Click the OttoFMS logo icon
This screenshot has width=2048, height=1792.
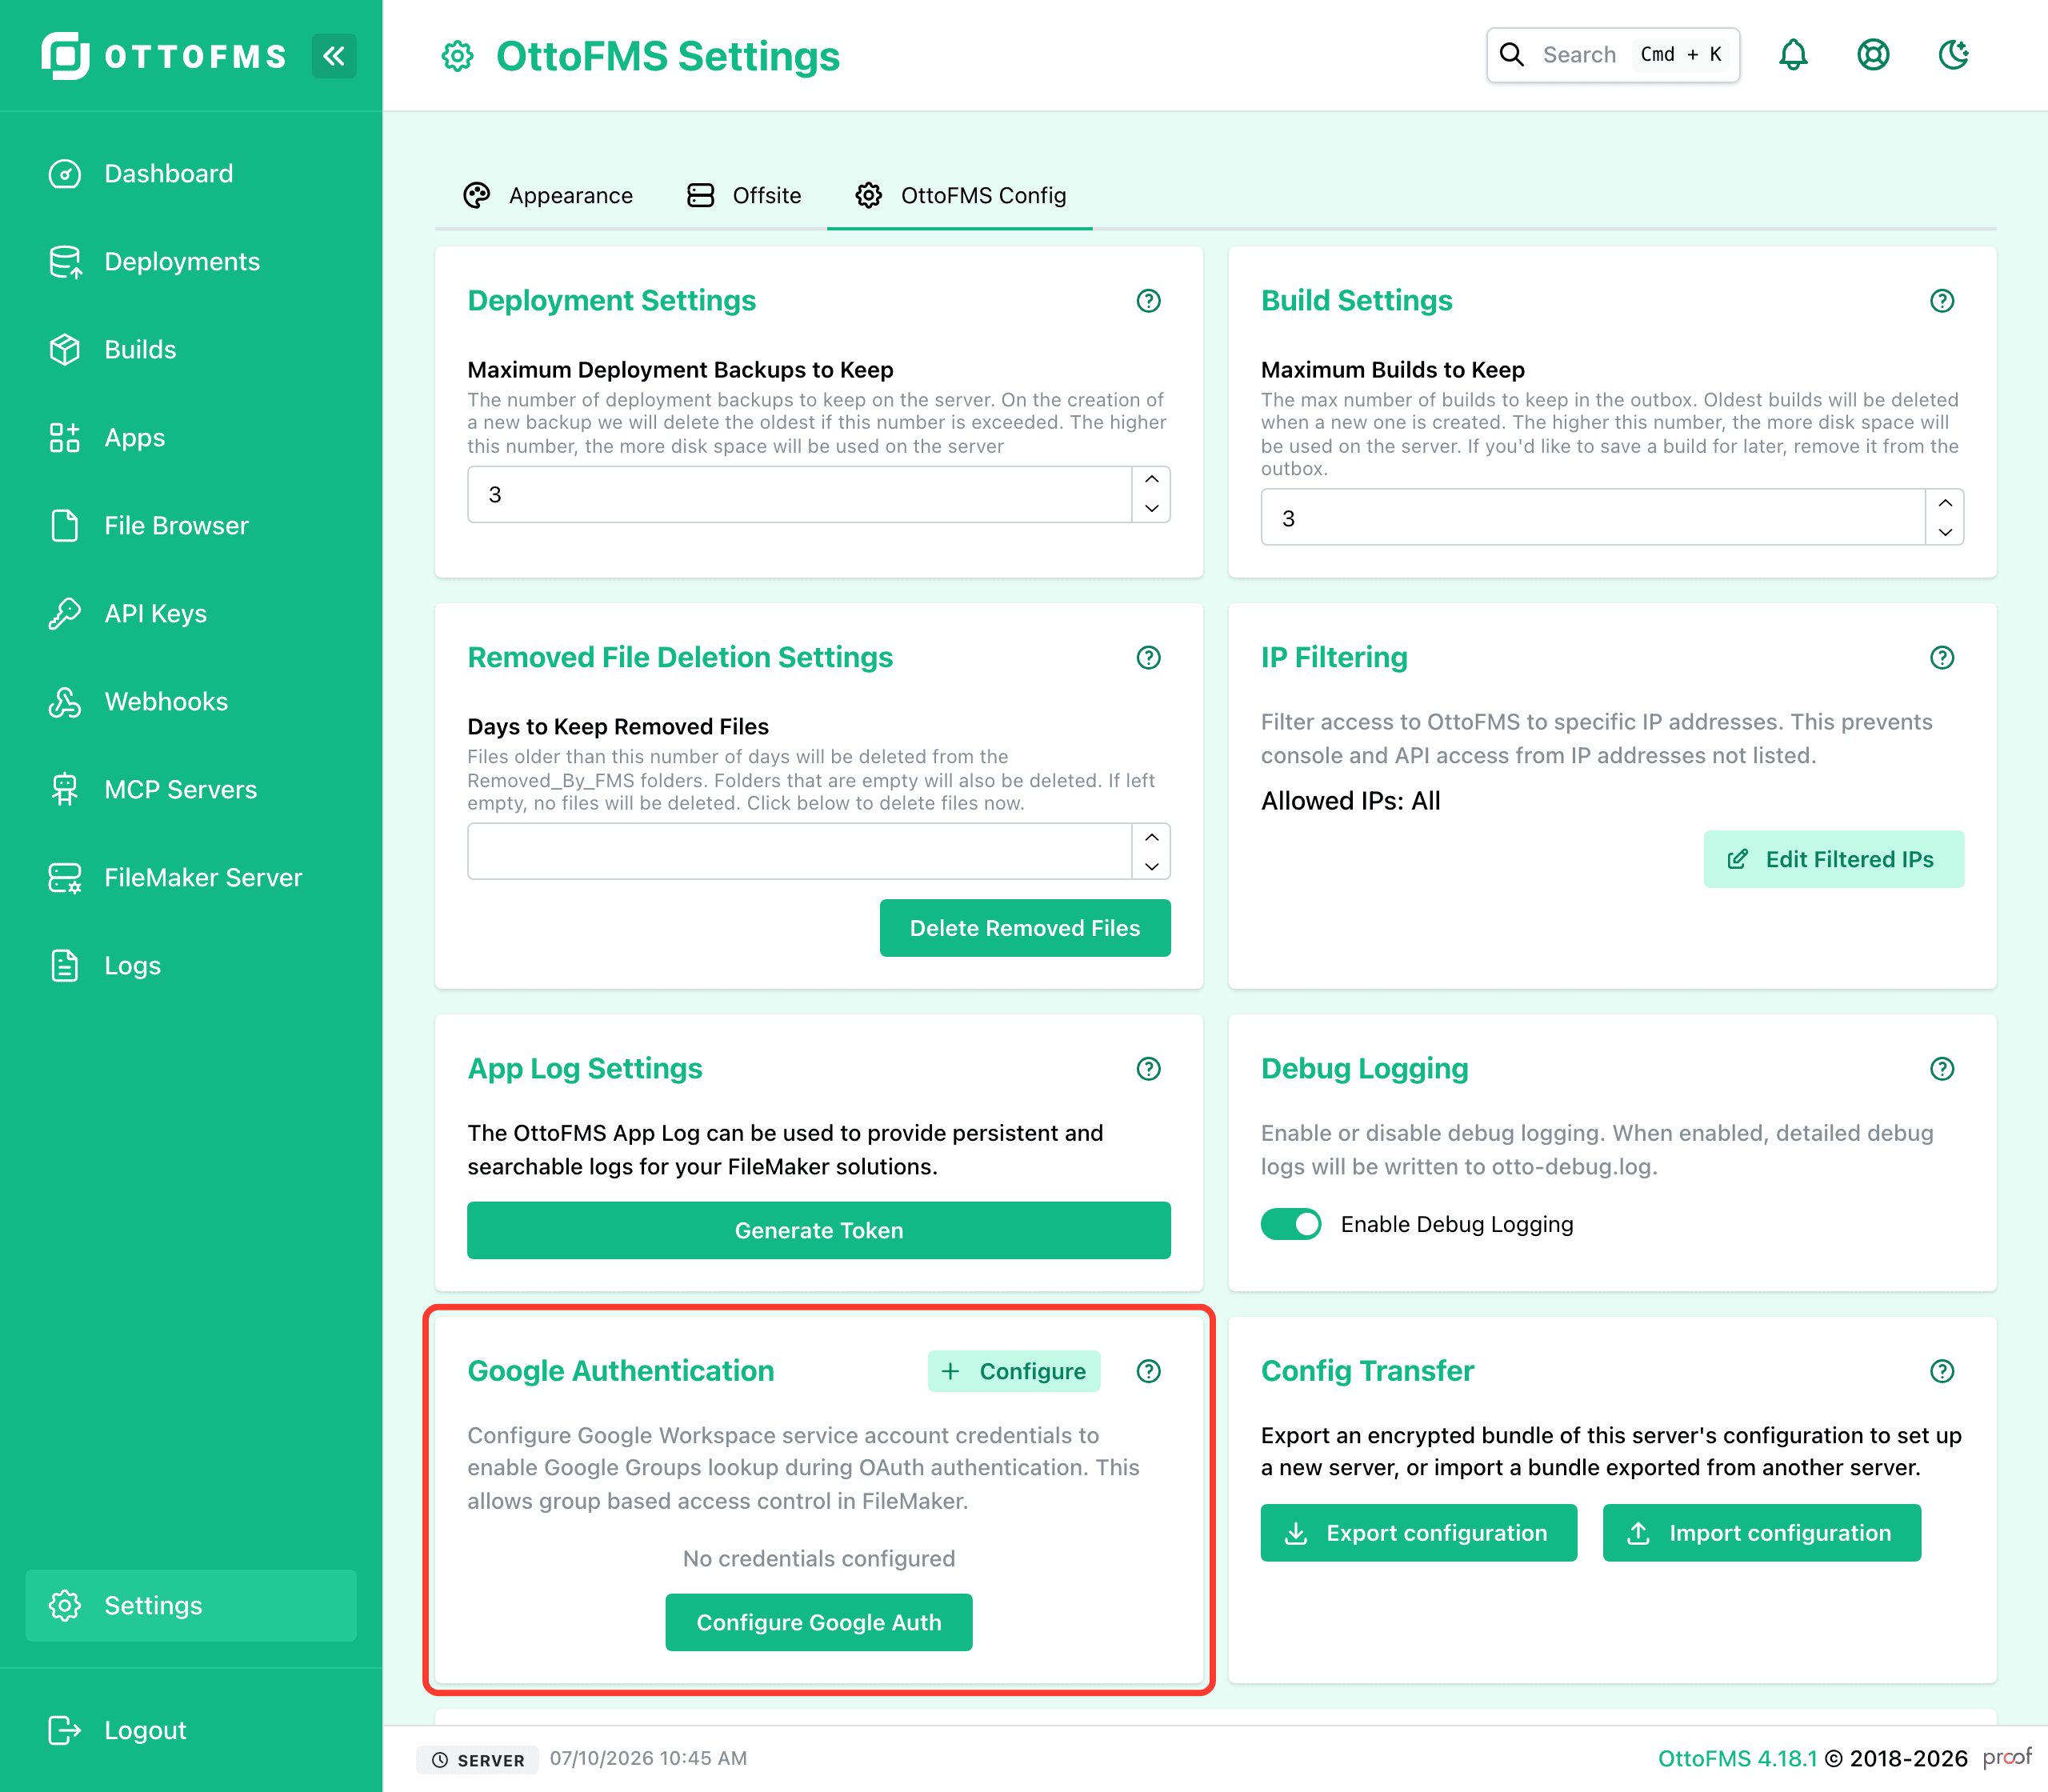66,55
